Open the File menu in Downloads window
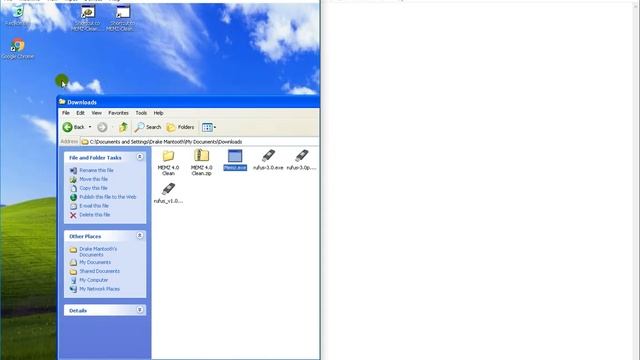This screenshot has width=640, height=360. click(x=66, y=113)
